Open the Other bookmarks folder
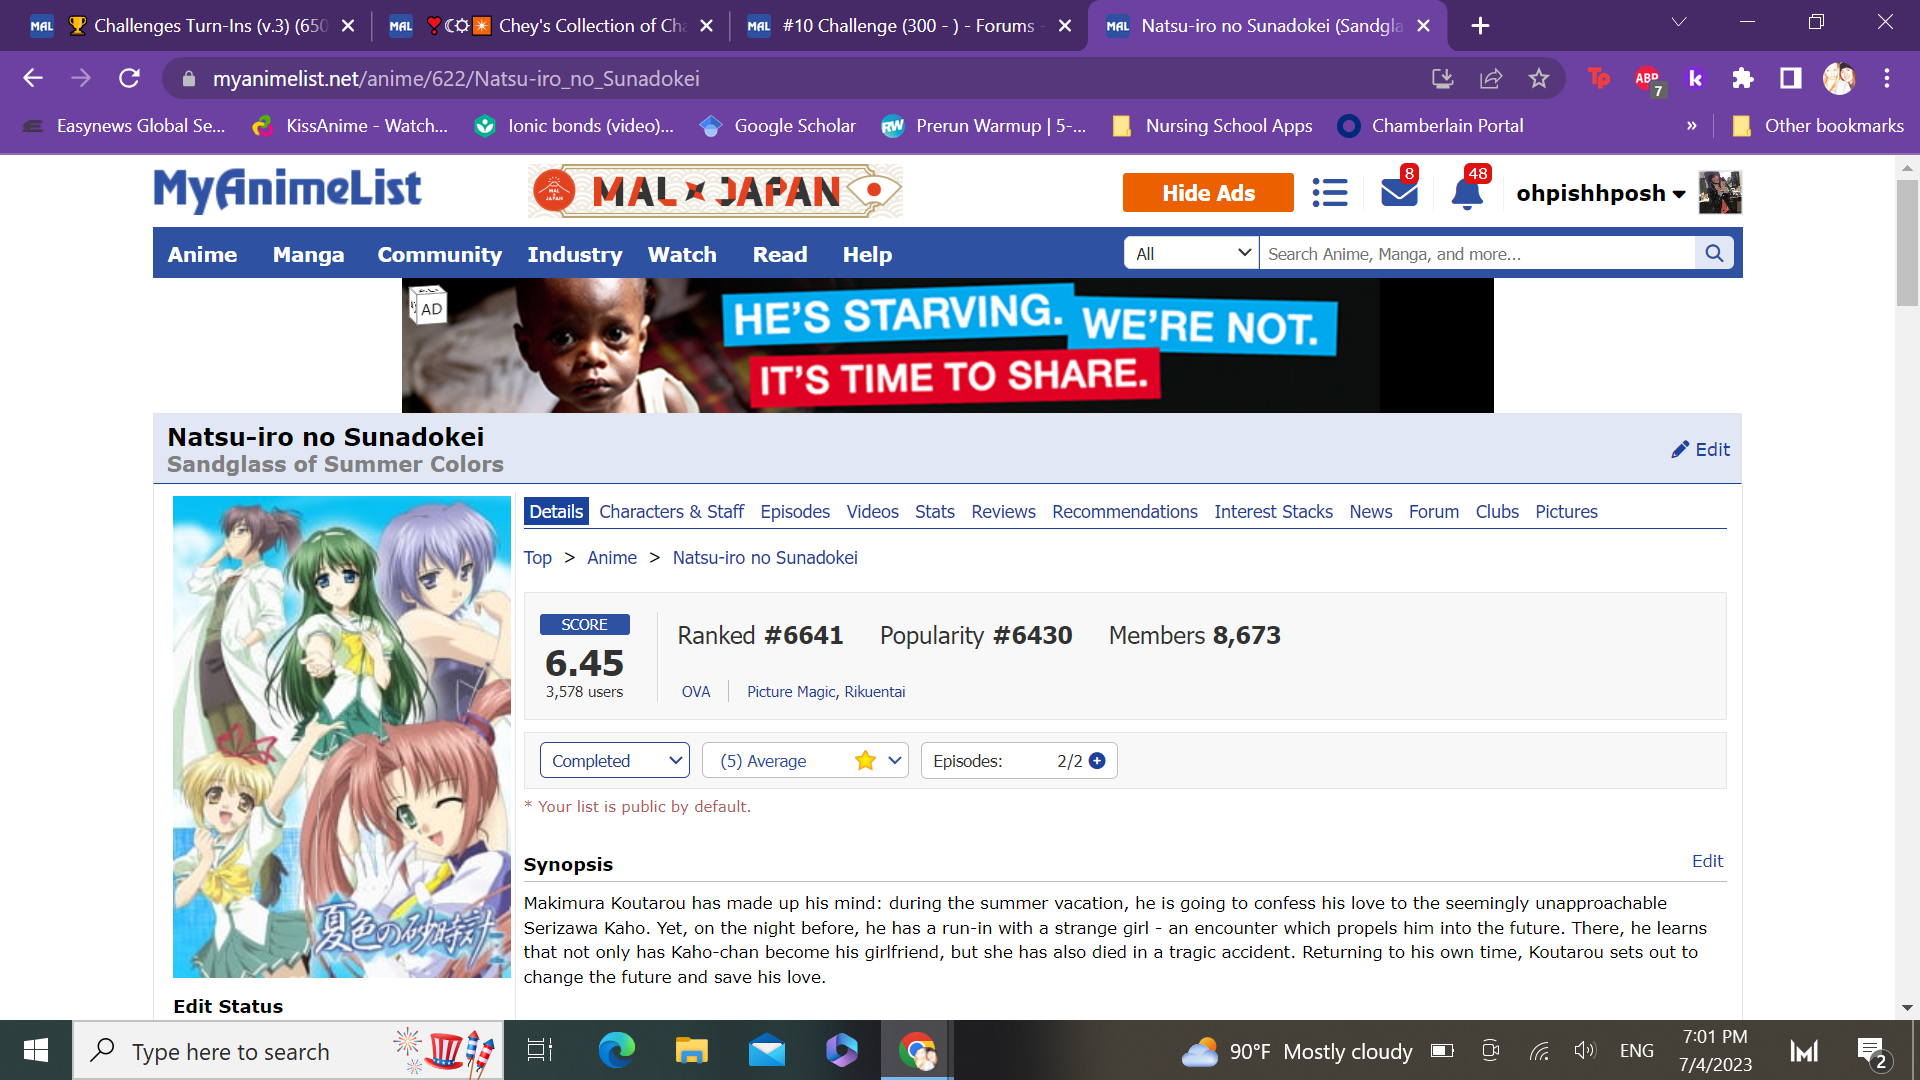Viewport: 1920px width, 1080px height. click(x=1817, y=126)
